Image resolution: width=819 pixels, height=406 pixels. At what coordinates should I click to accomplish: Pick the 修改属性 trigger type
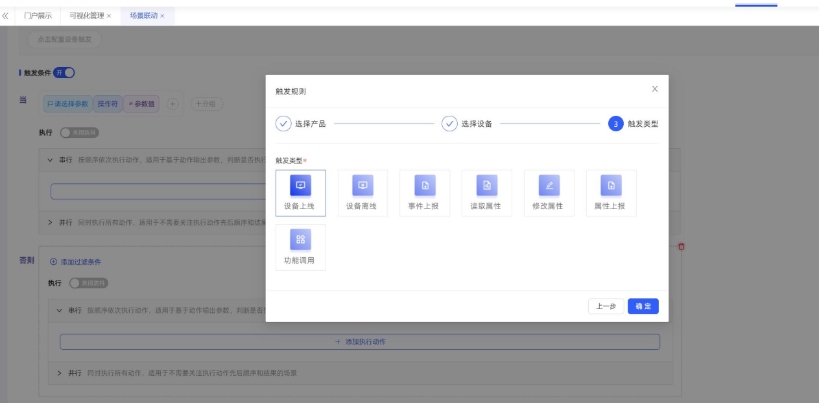coord(549,193)
